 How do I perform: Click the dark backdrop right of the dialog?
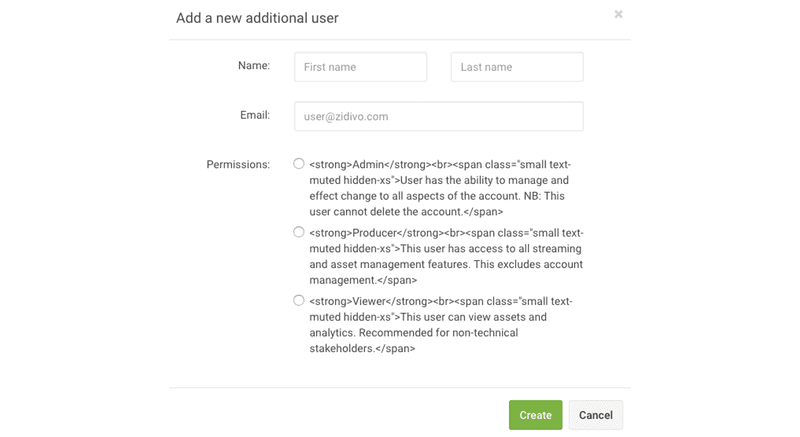pos(715,218)
